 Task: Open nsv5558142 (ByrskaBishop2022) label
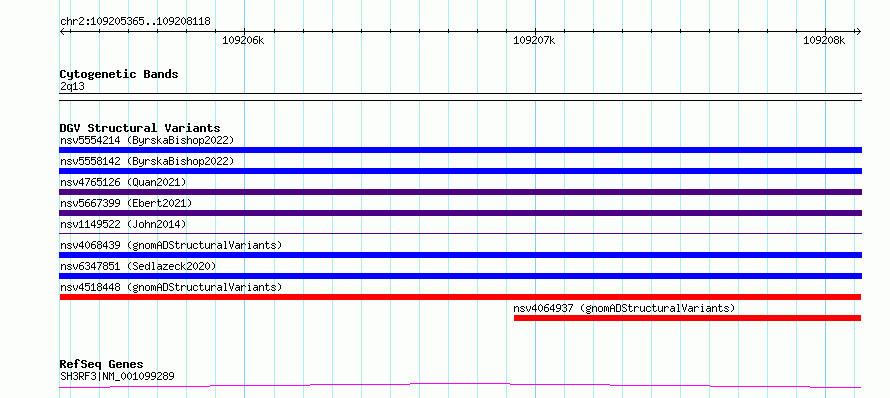coord(147,161)
